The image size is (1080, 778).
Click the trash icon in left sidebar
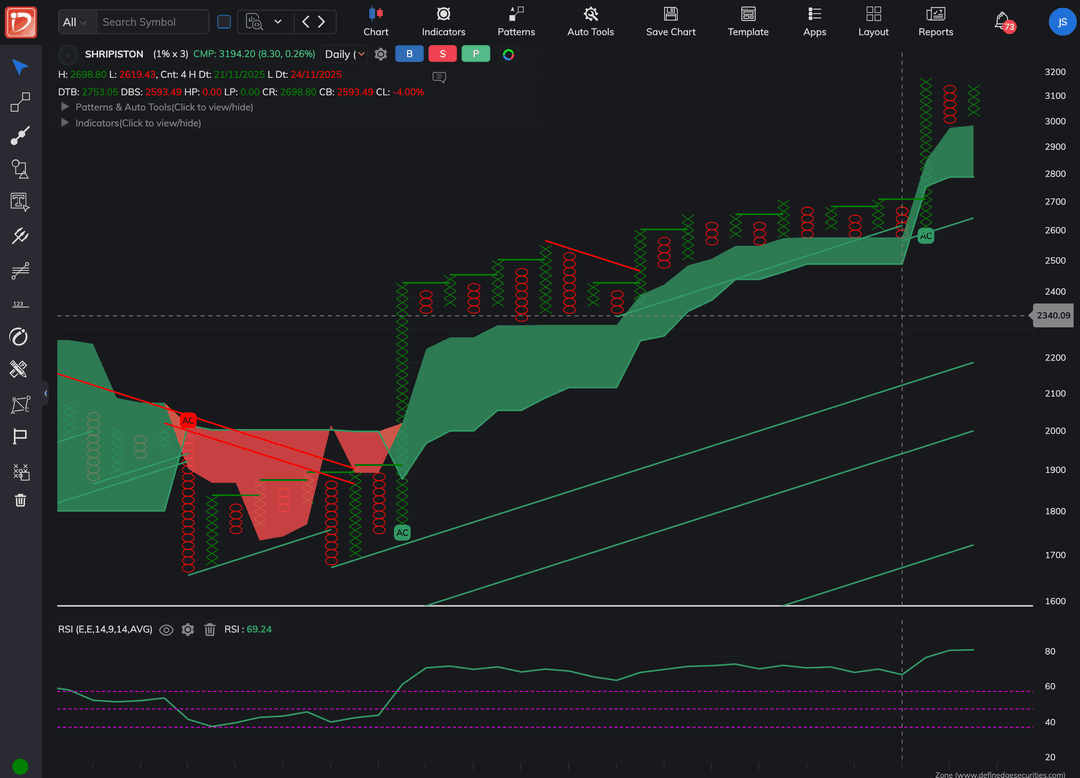[20, 500]
